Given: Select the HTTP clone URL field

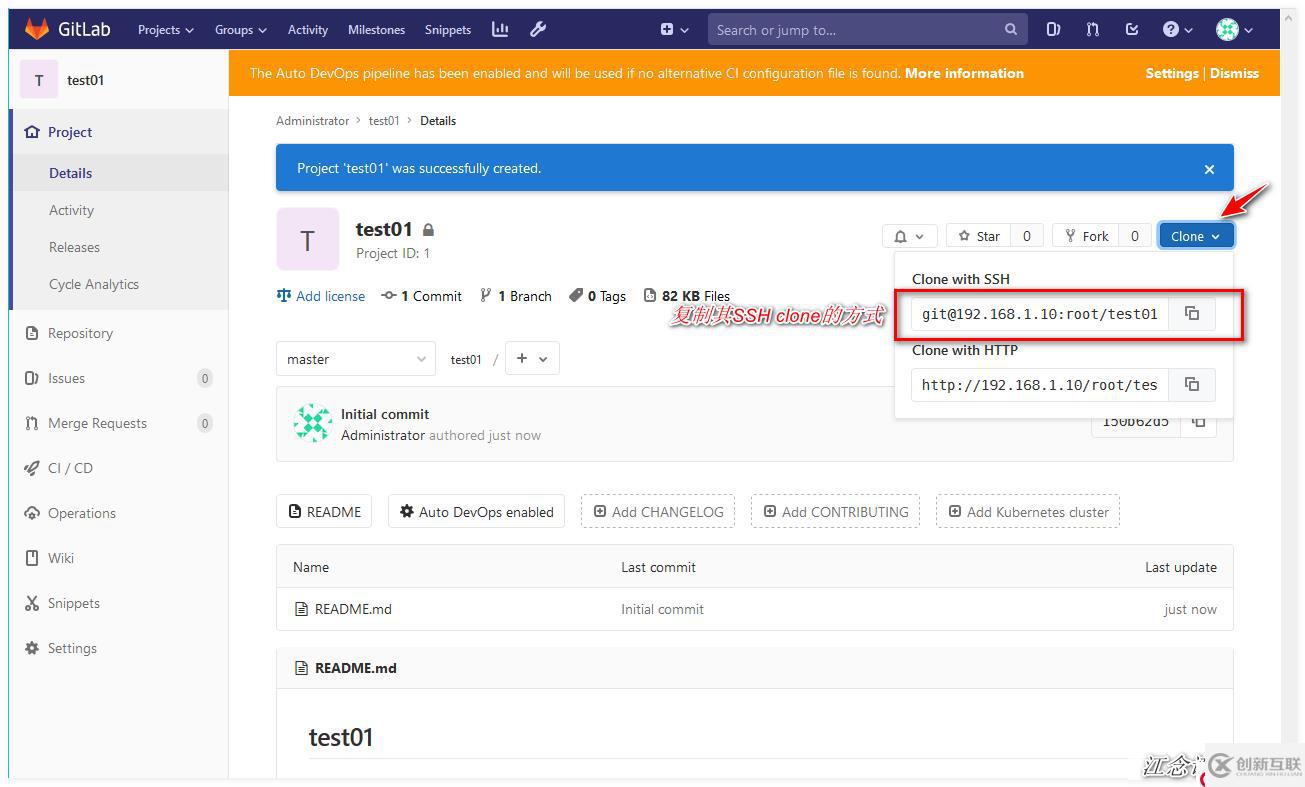Looking at the screenshot, I should pyautogui.click(x=1040, y=384).
